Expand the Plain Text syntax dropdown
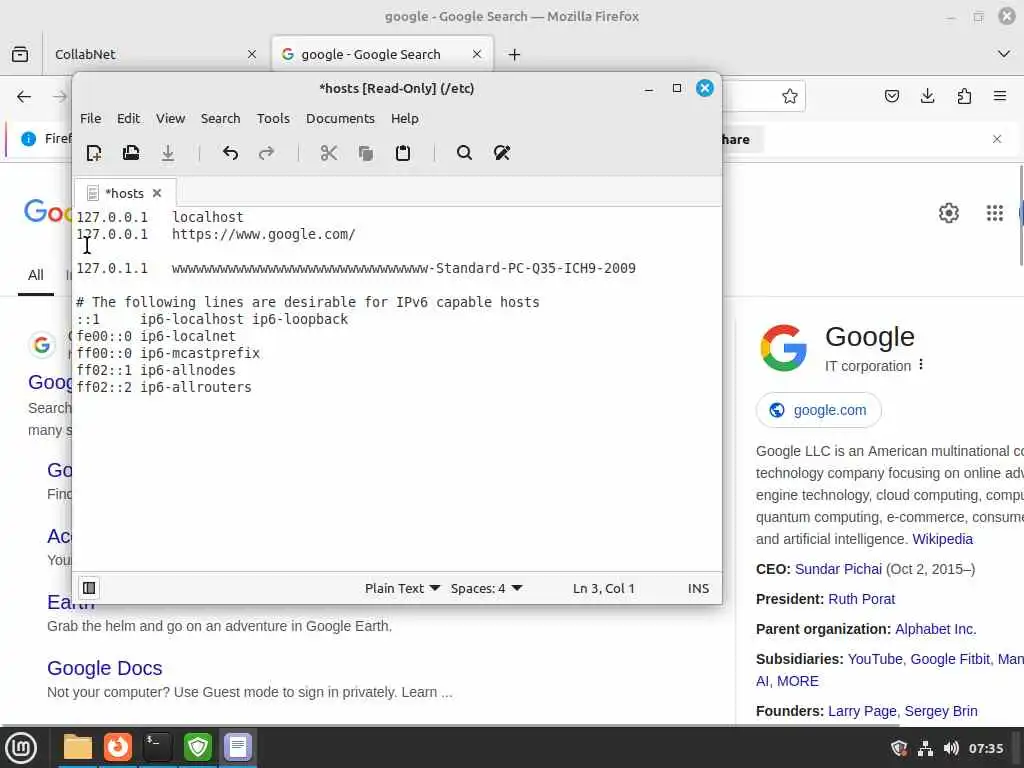Screen dimensions: 1024x768 click(402, 588)
